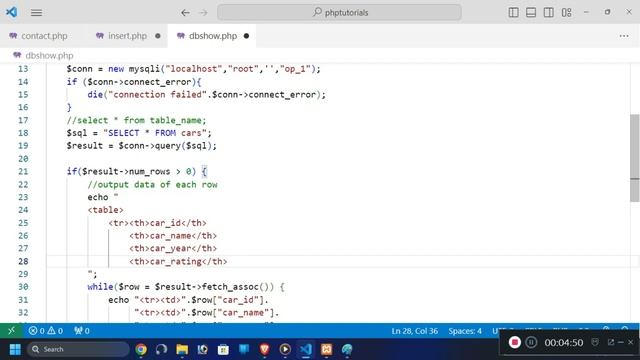The height and width of the screenshot is (360, 640).
Task: Open the customize layout icon
Action: click(x=566, y=12)
